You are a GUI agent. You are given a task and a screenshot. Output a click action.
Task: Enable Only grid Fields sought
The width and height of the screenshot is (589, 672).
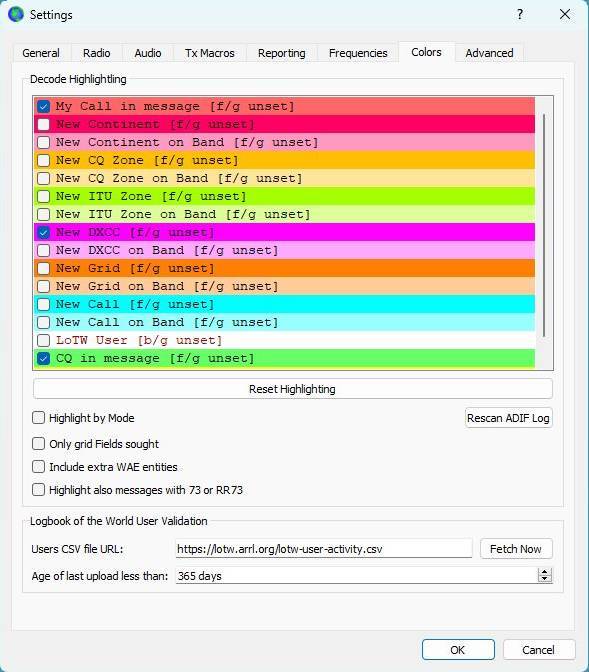[x=39, y=444]
